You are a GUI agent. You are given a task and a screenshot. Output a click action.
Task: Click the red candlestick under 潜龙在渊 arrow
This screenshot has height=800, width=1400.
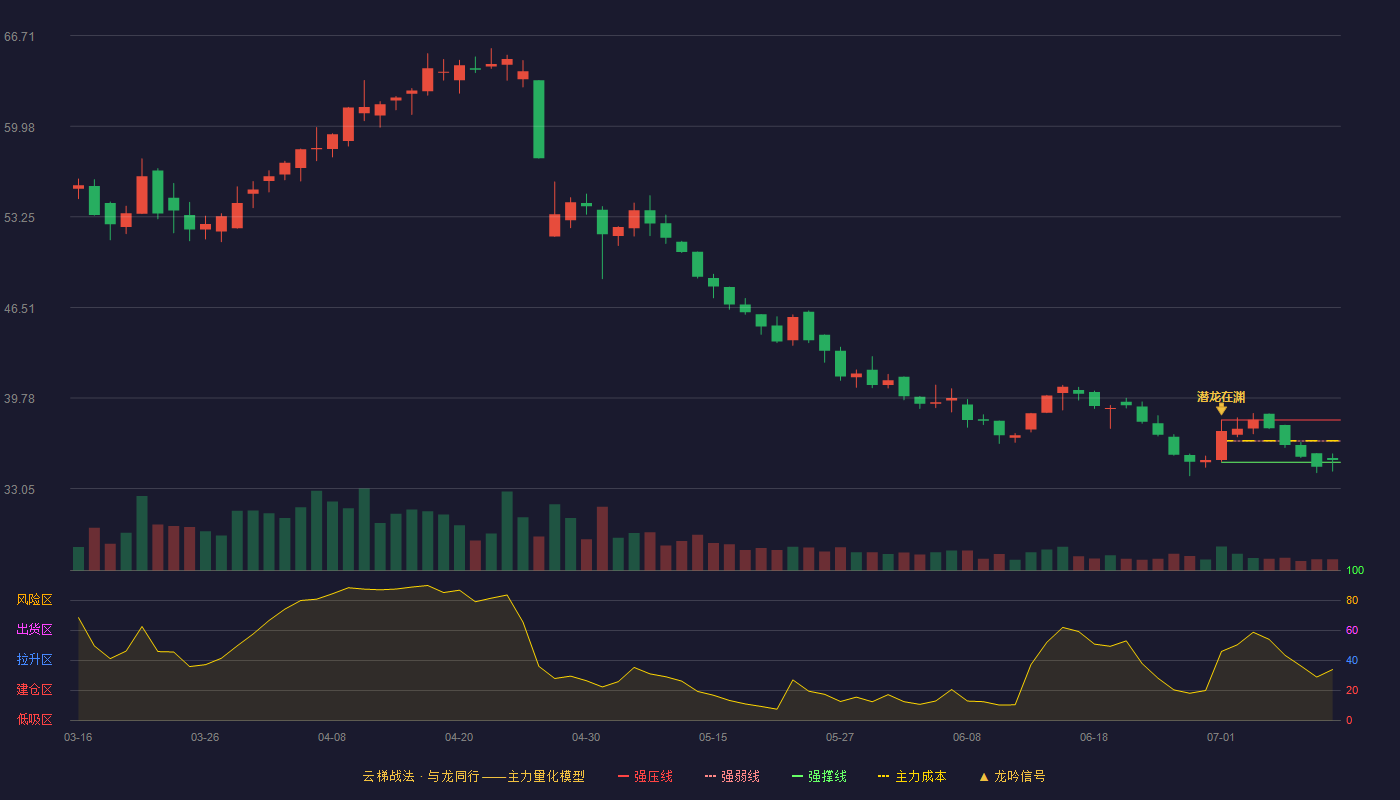click(x=1221, y=446)
